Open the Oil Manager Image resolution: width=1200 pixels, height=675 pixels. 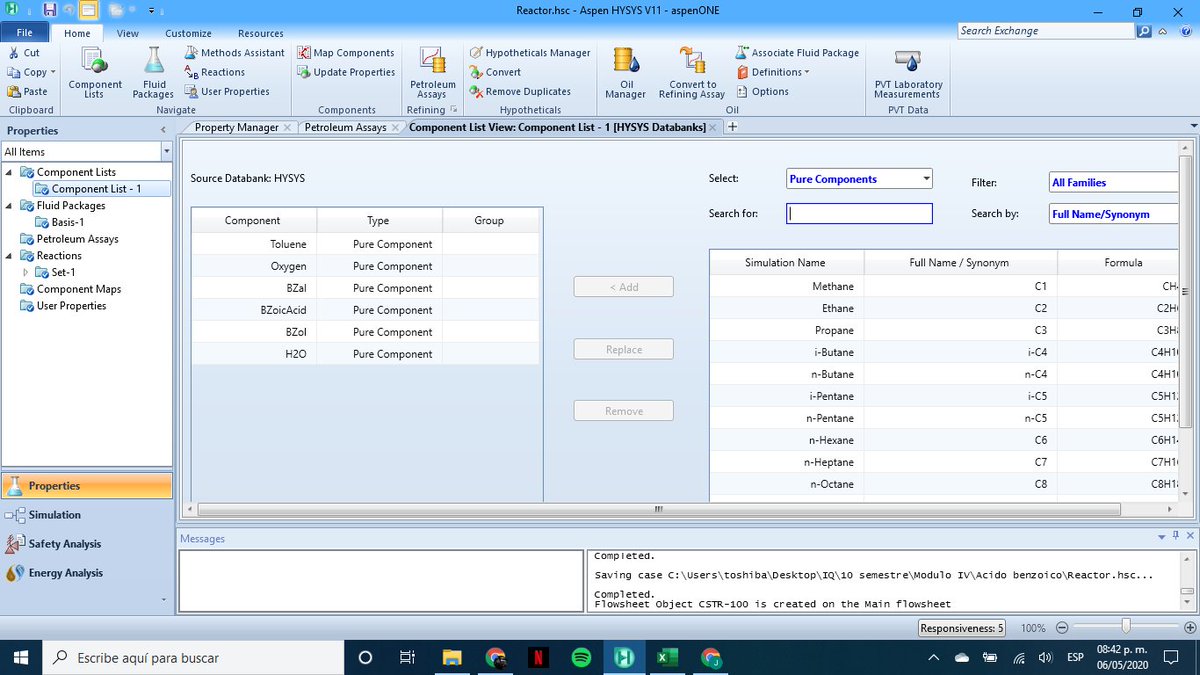click(x=626, y=72)
